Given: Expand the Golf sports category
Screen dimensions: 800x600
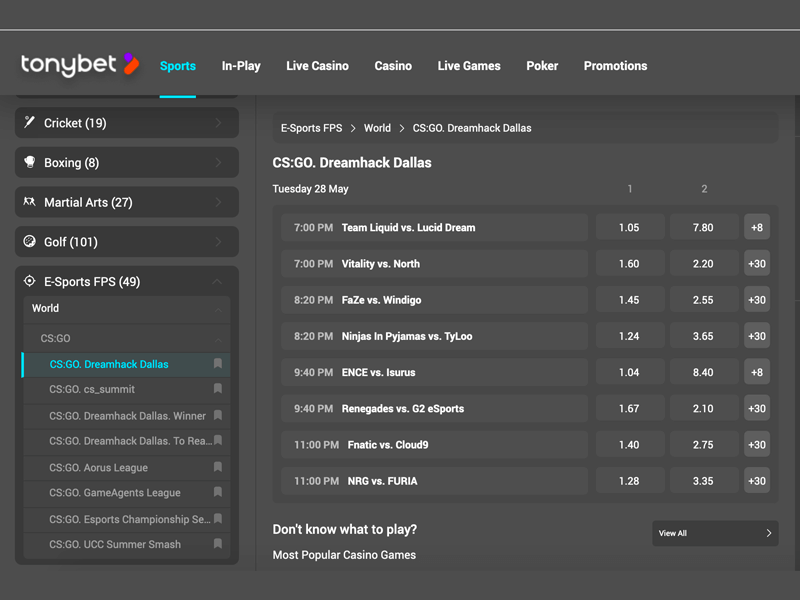Looking at the screenshot, I should click(x=218, y=242).
